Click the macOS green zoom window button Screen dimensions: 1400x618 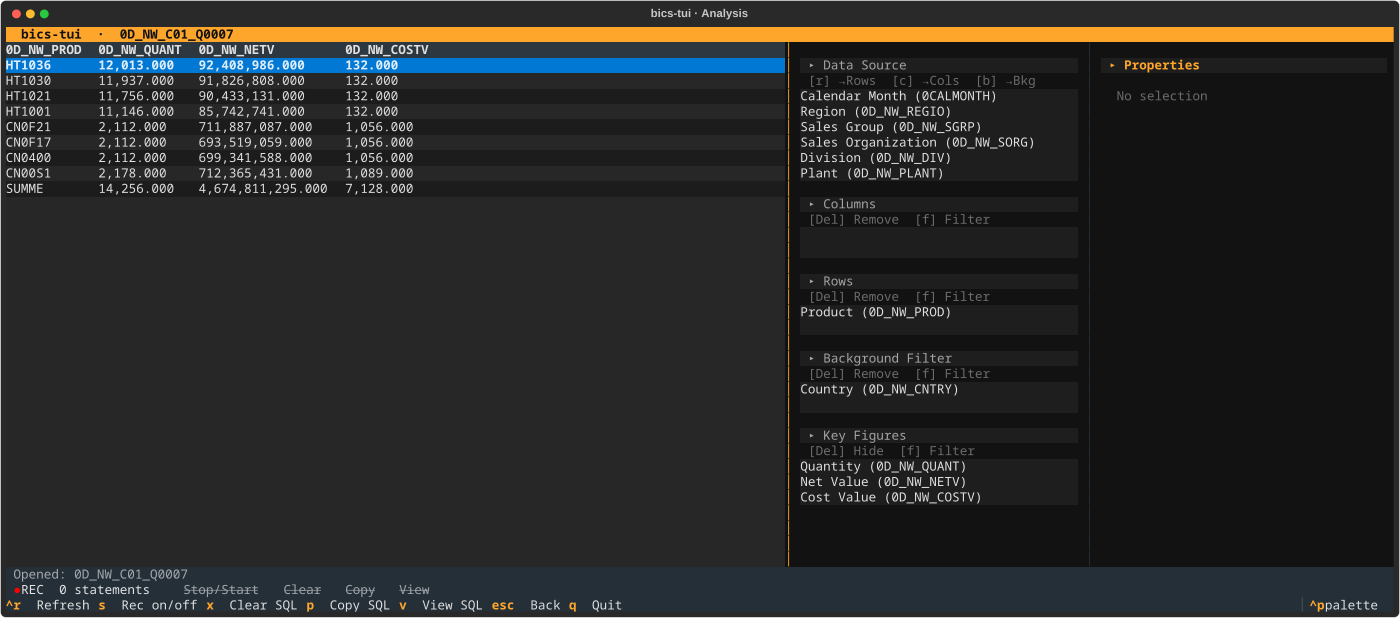44,13
